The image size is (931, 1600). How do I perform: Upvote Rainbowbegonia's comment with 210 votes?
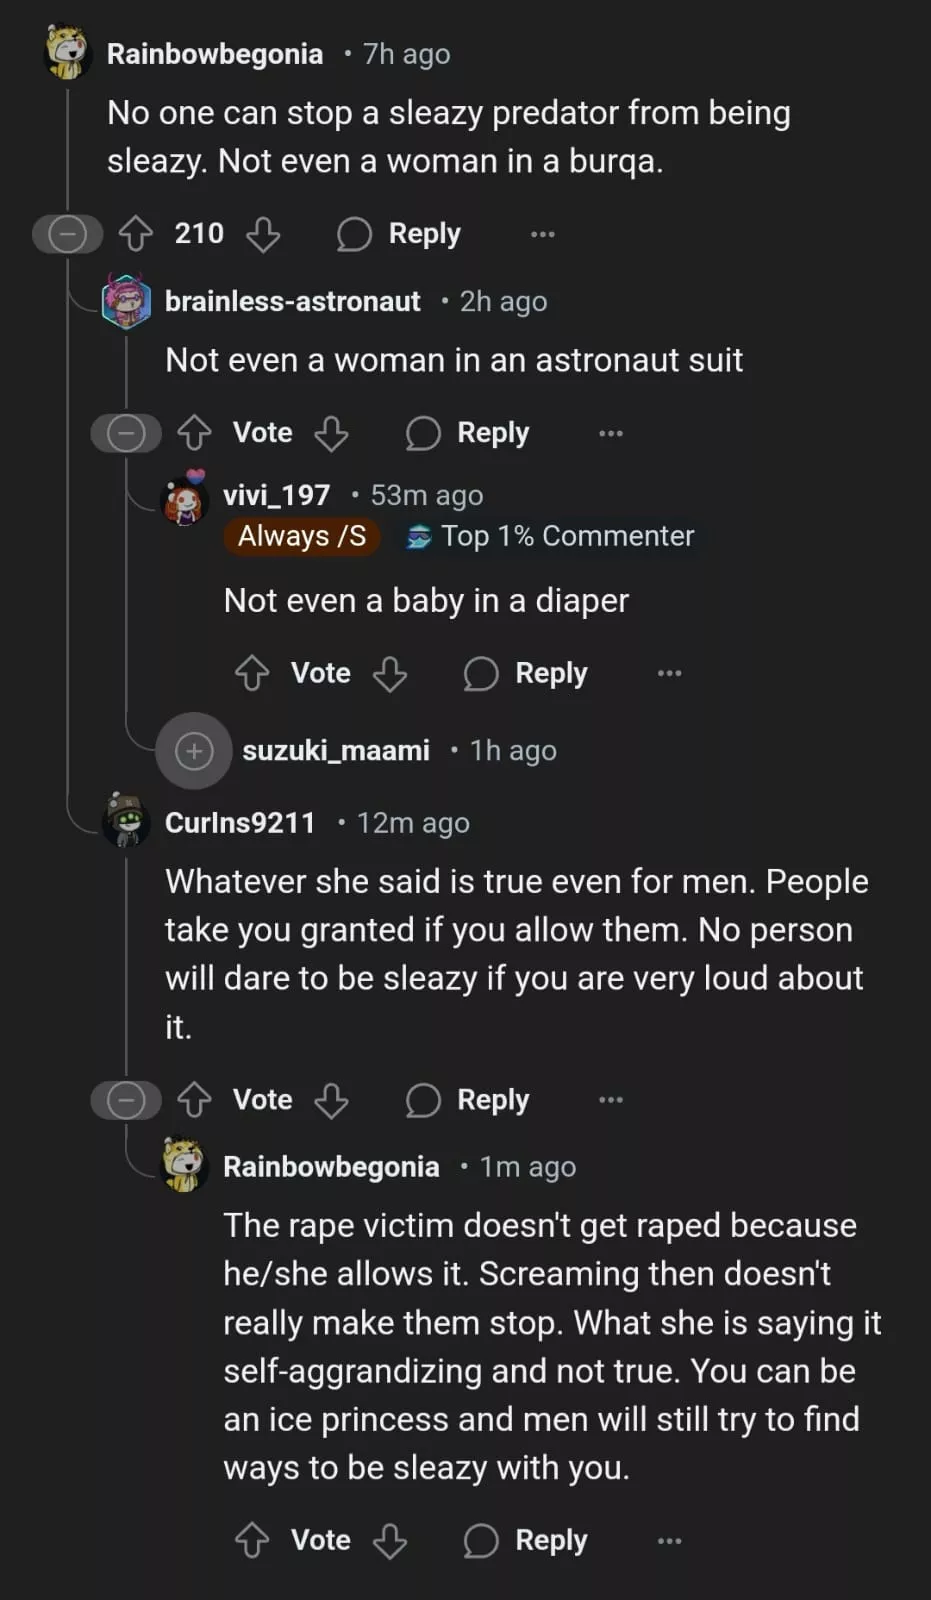click(136, 234)
